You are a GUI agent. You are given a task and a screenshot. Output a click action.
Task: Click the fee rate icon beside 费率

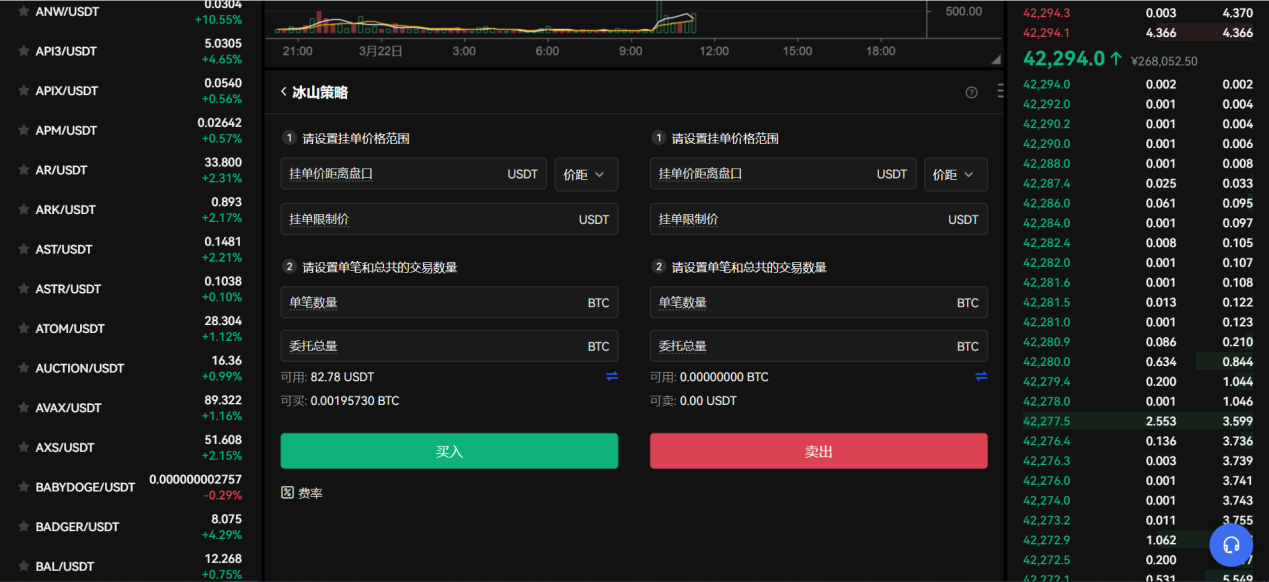click(x=286, y=492)
